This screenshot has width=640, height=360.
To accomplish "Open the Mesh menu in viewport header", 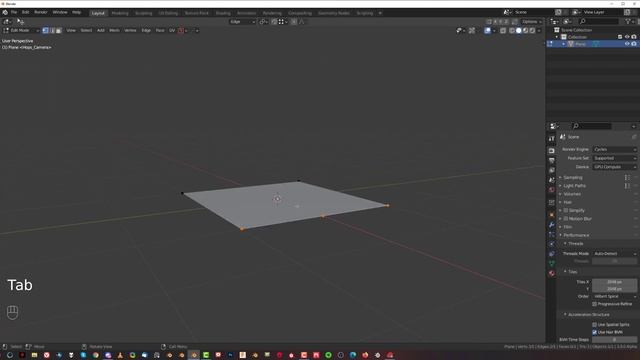I will 114,30.
